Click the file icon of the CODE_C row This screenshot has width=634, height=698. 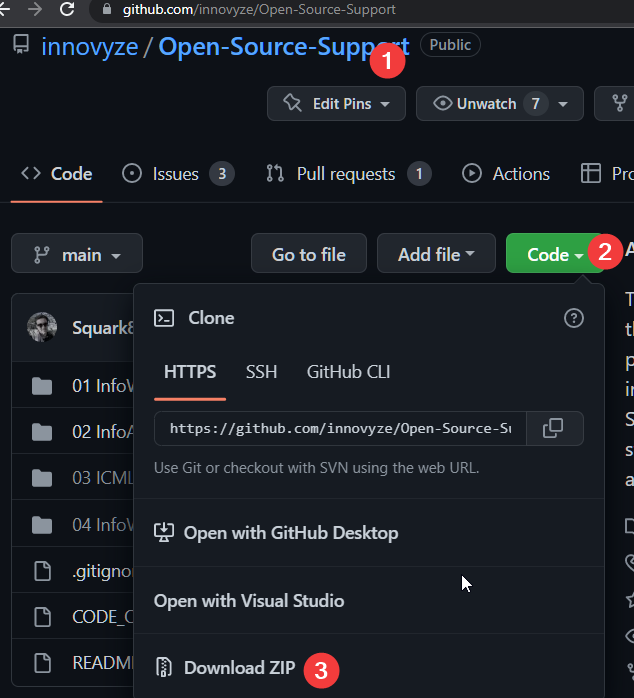[43, 617]
